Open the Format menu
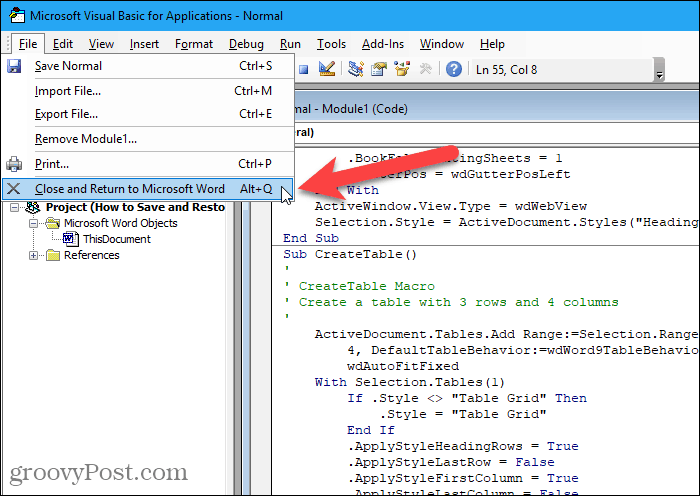 pos(194,44)
